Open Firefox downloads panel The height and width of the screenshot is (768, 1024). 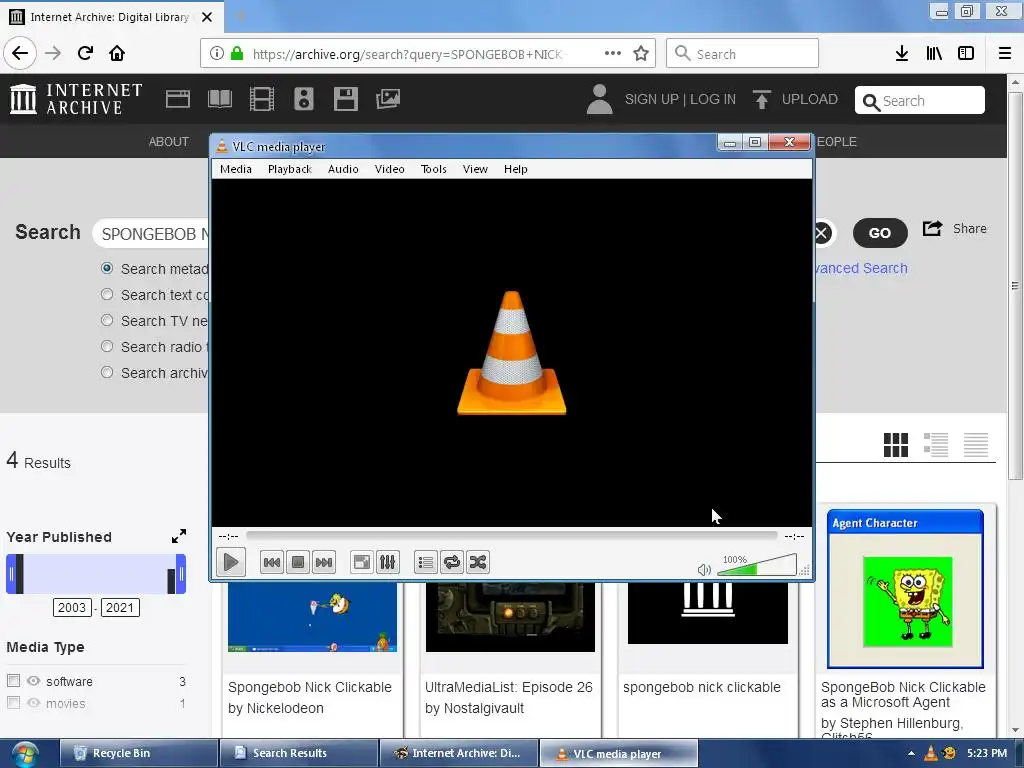pos(902,54)
